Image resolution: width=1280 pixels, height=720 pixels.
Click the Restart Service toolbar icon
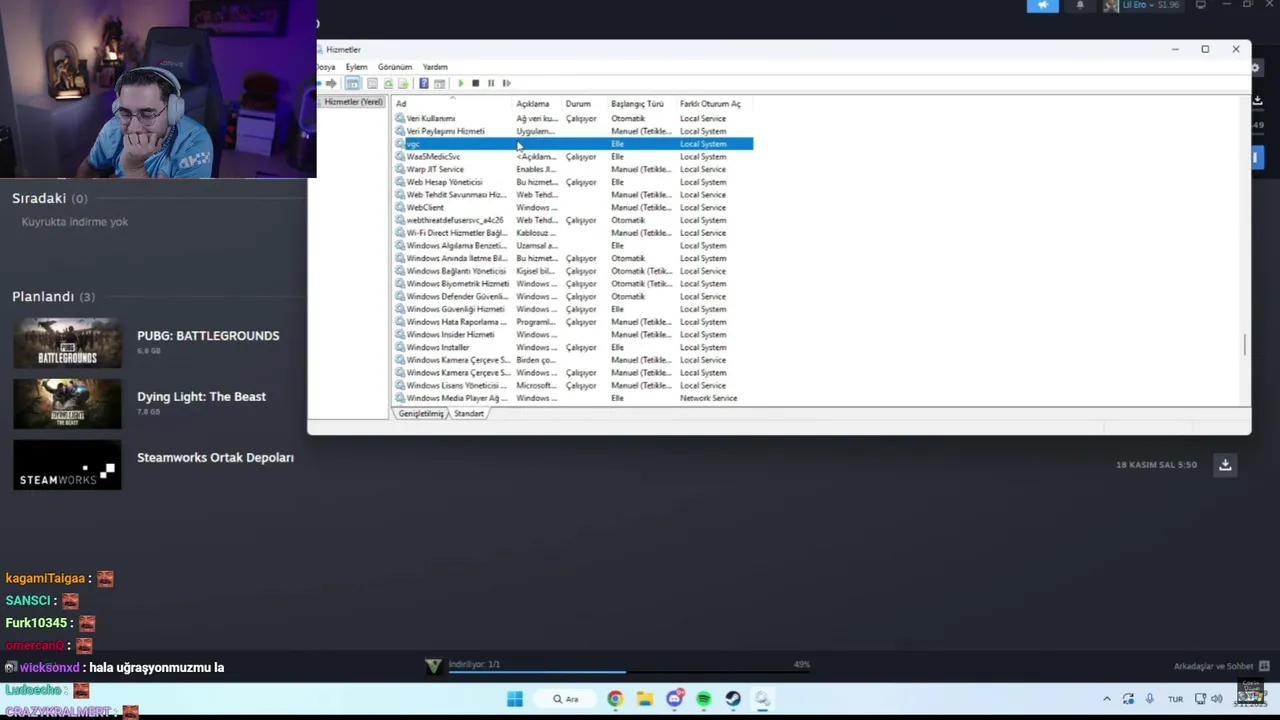pyautogui.click(x=507, y=83)
